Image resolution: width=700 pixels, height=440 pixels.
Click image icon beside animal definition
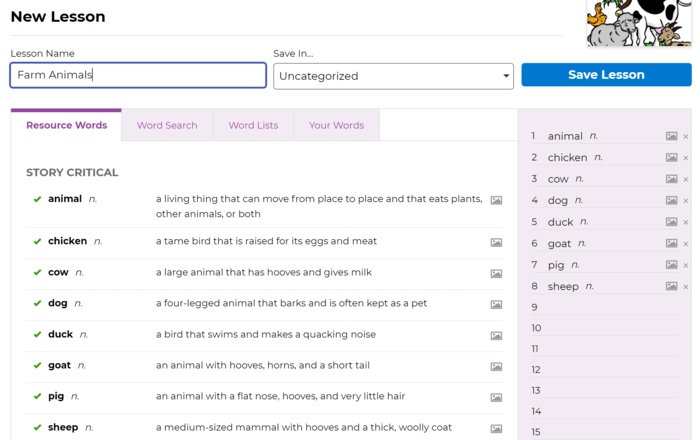pos(496,200)
